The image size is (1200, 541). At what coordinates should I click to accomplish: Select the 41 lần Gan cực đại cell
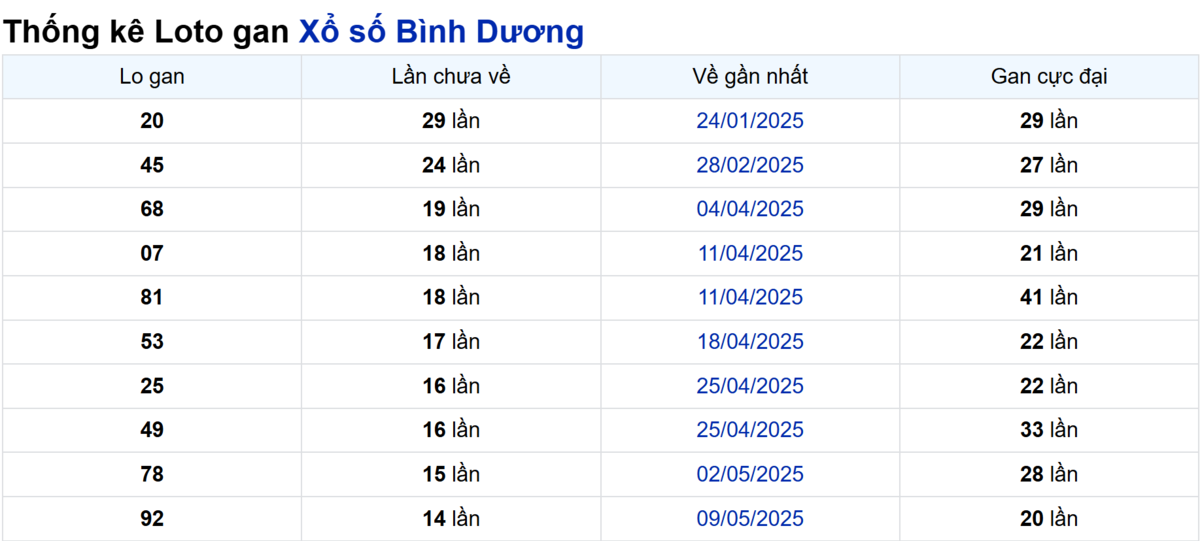[x=1049, y=297]
